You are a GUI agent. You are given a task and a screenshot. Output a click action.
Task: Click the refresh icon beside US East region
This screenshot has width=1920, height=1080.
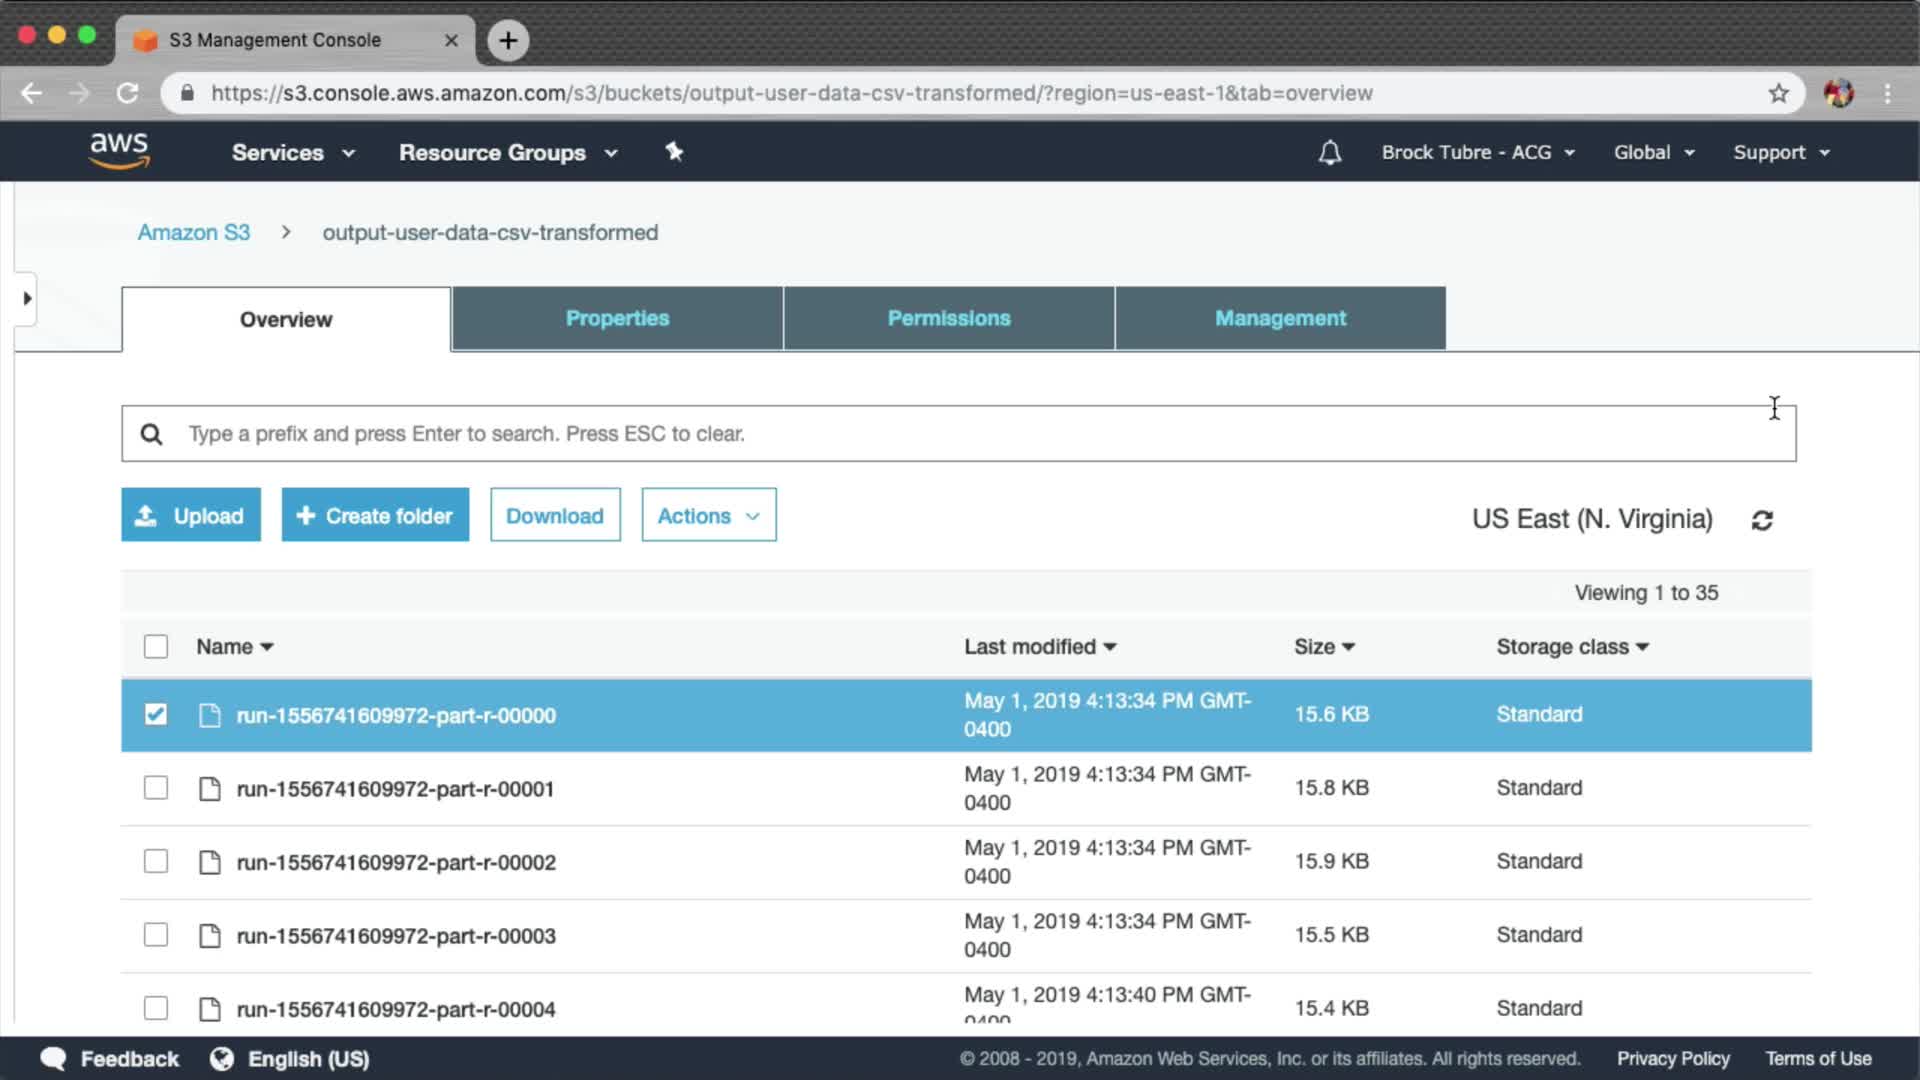click(x=1762, y=520)
